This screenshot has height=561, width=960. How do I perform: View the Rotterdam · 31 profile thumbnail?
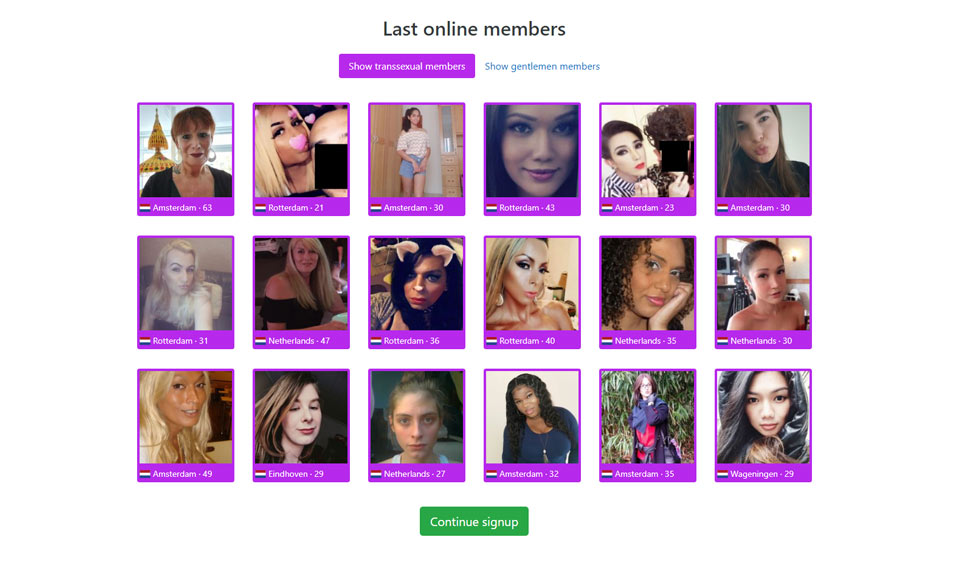(x=186, y=292)
